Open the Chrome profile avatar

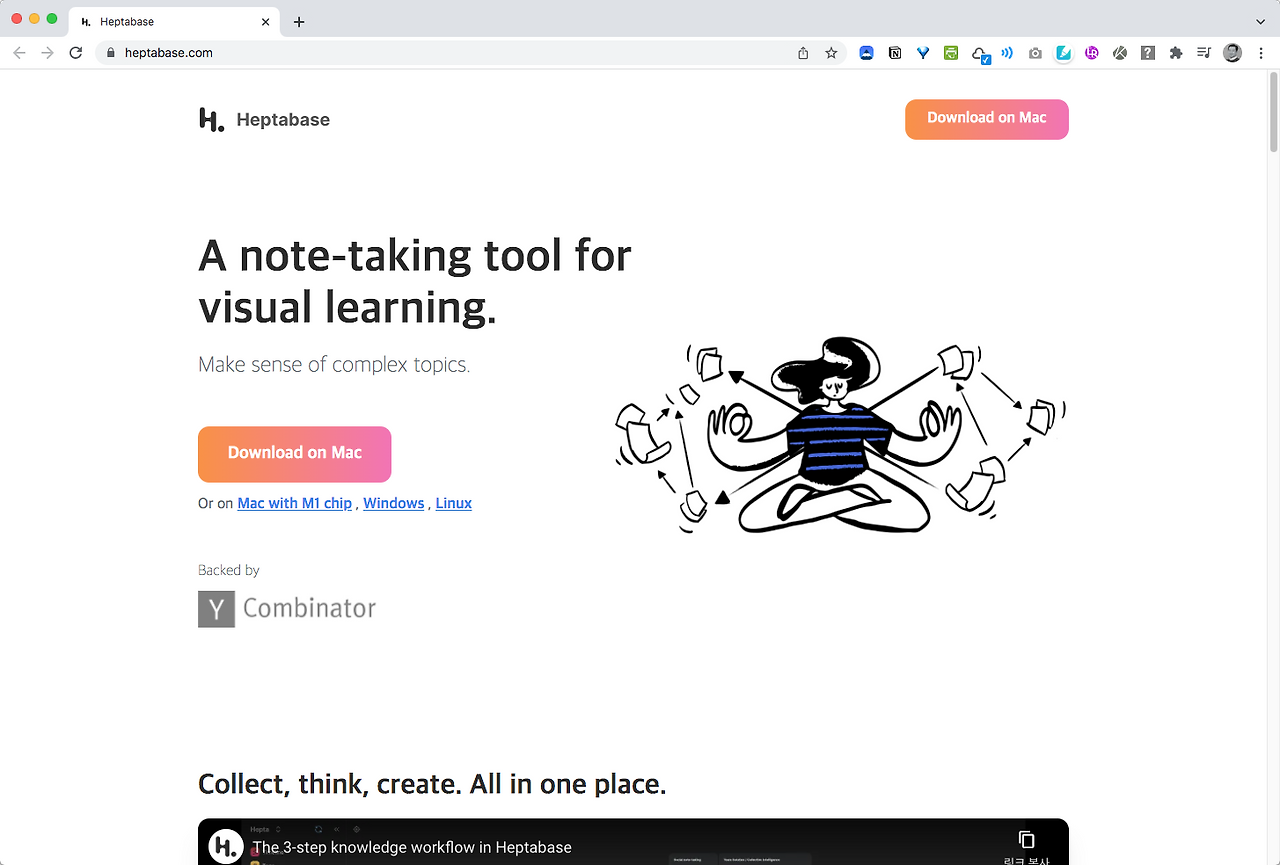click(x=1232, y=53)
